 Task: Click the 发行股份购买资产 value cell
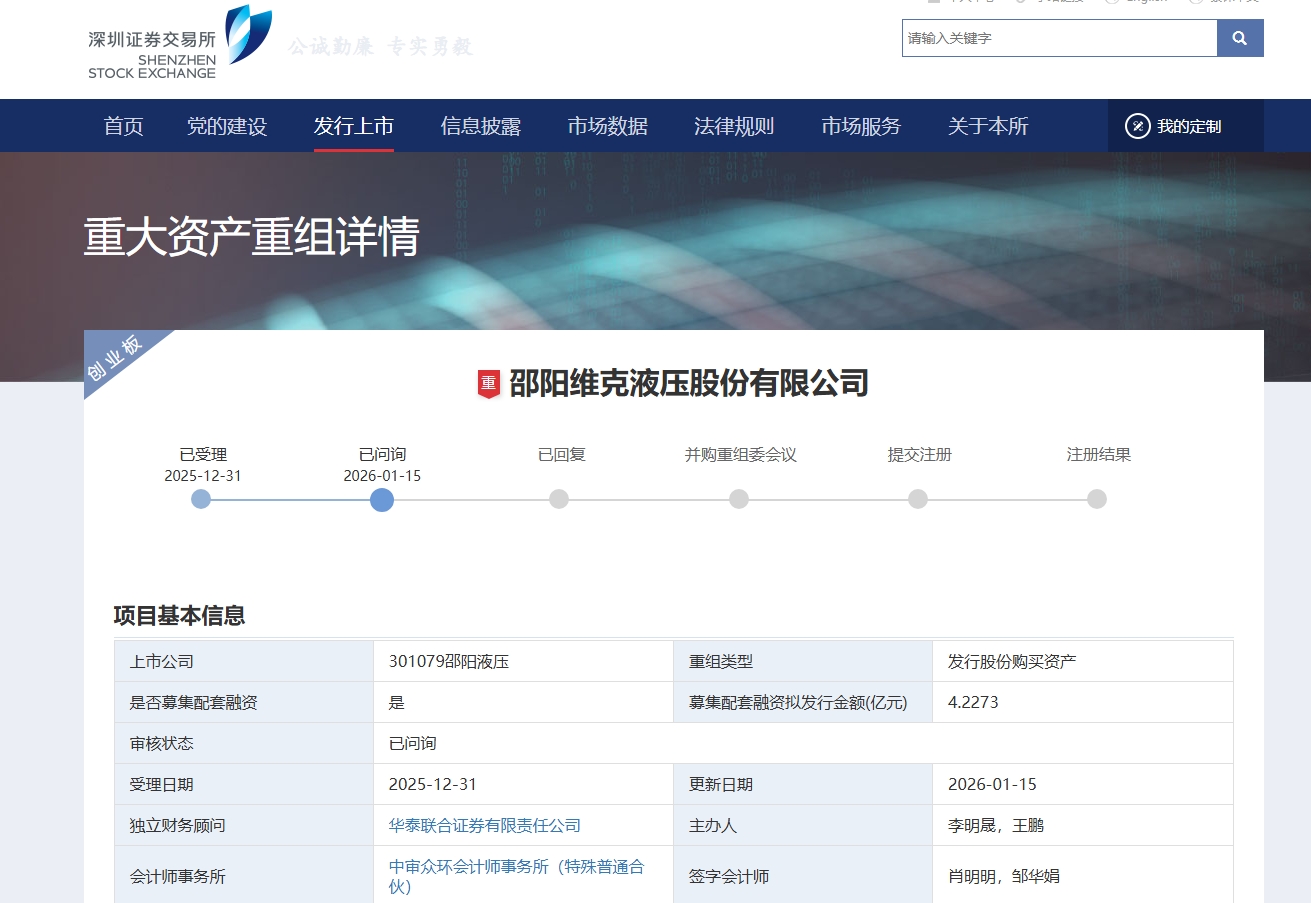point(1082,661)
